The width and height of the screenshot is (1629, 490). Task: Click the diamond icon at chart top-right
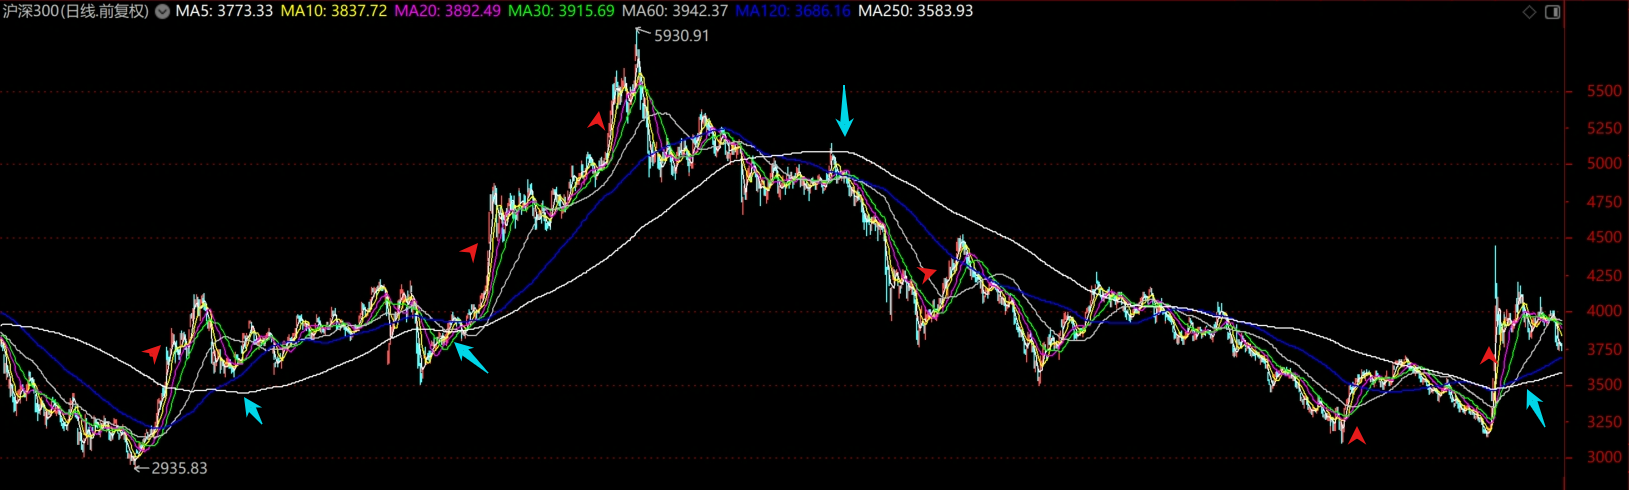click(1529, 12)
